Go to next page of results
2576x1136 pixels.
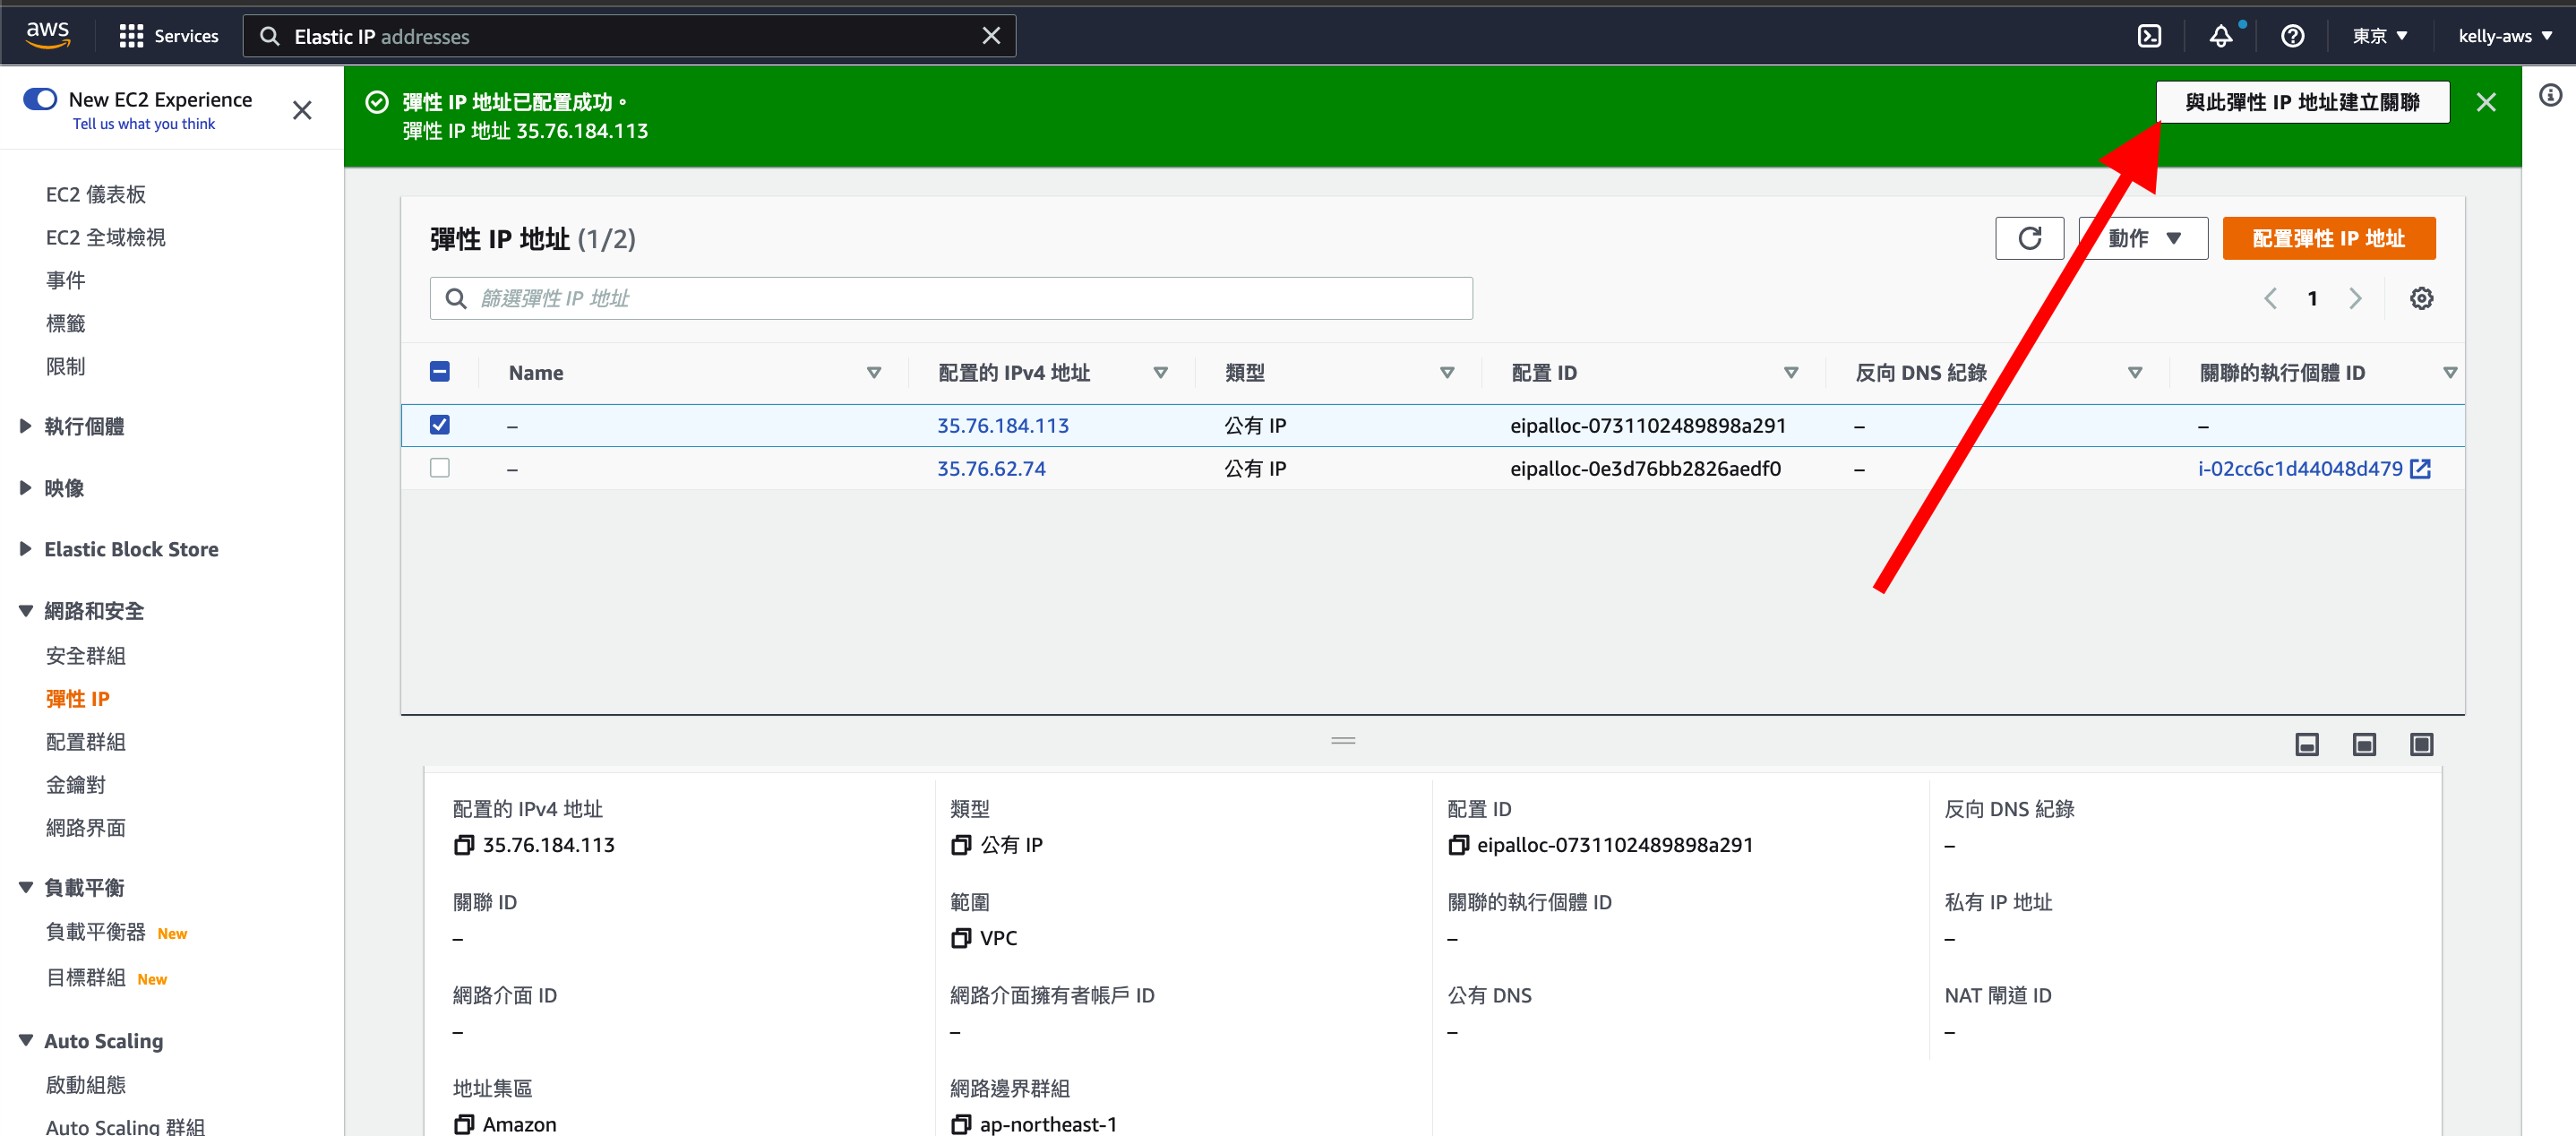(2355, 298)
